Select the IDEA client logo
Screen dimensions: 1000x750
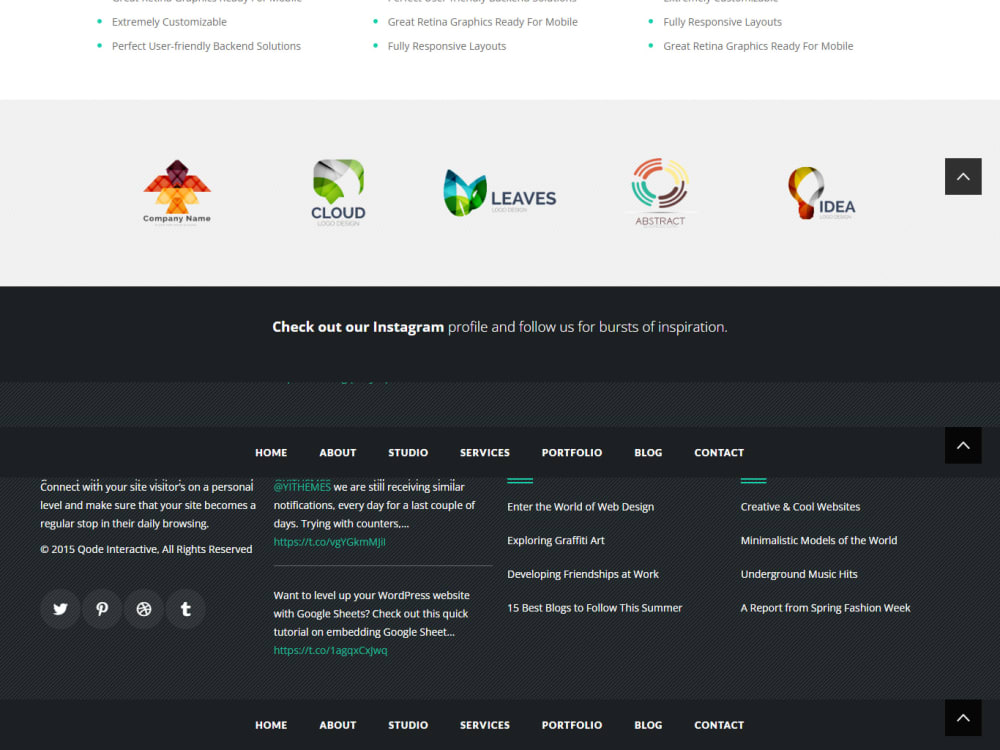(x=821, y=192)
